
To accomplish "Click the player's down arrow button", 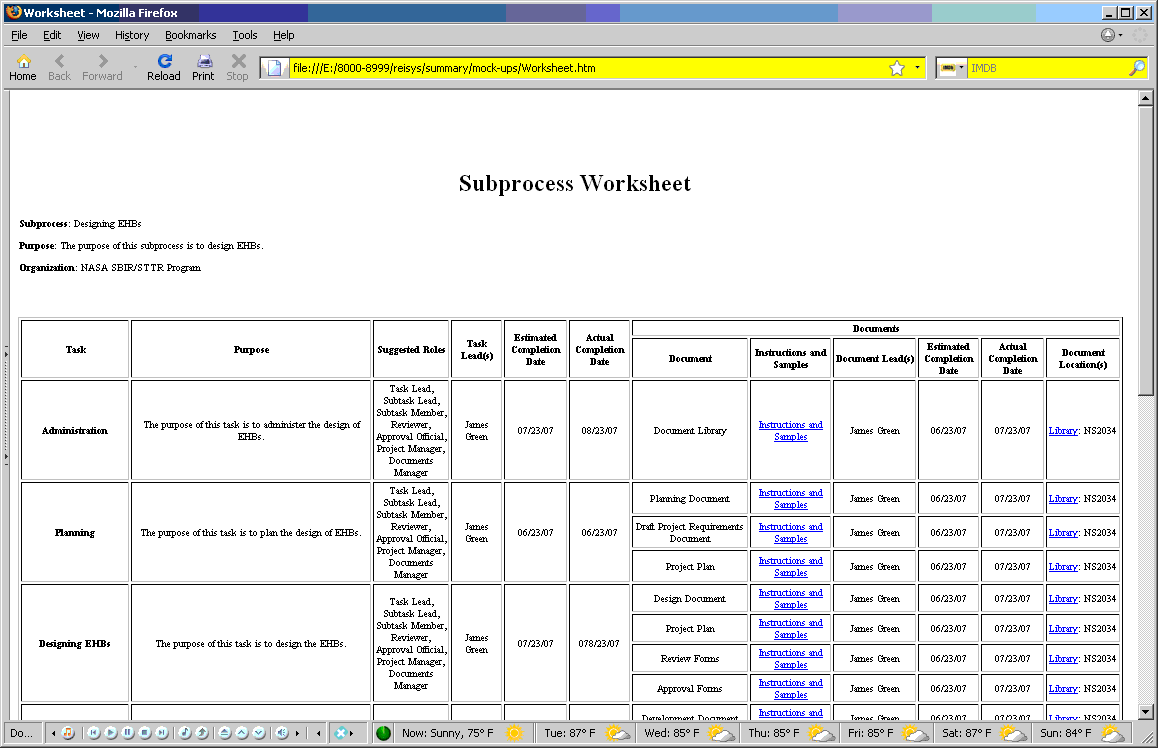I will (258, 733).
